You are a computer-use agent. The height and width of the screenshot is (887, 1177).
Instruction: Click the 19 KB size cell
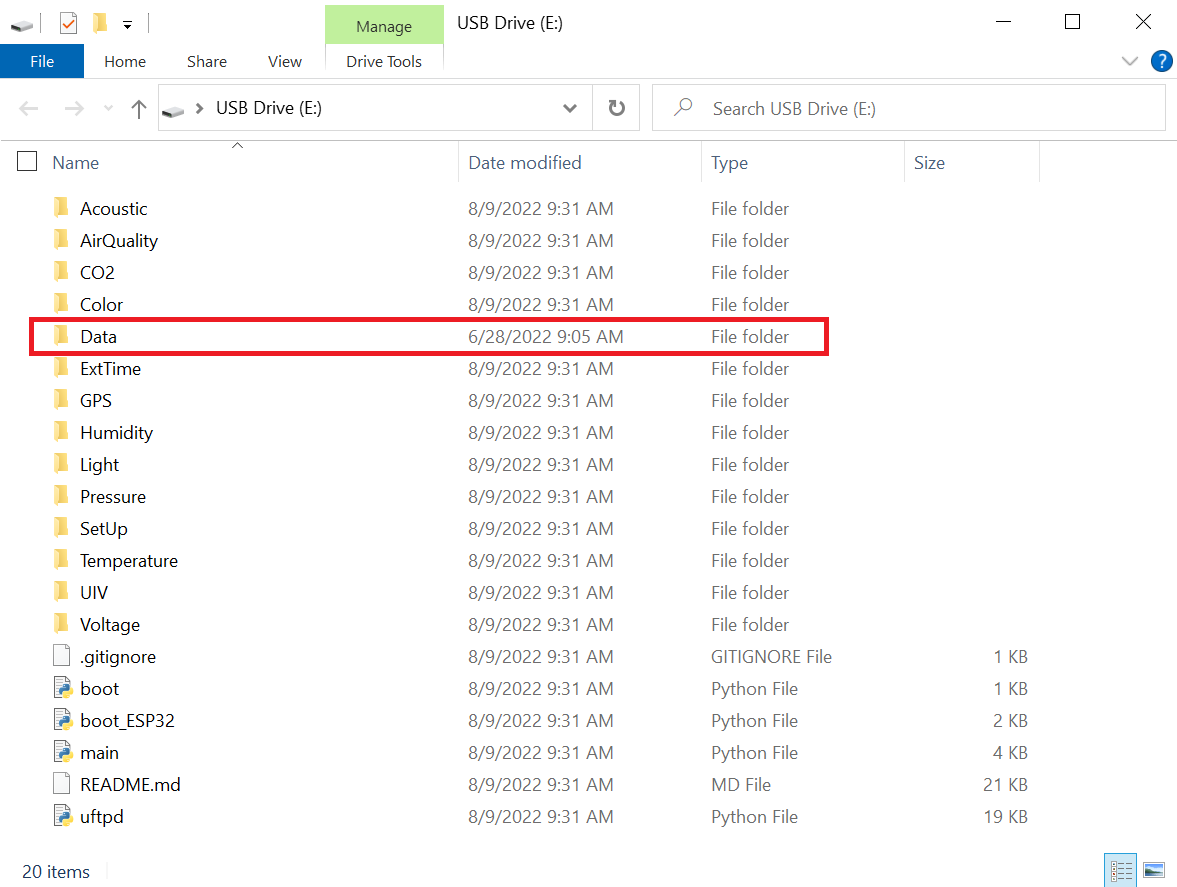[1005, 816]
